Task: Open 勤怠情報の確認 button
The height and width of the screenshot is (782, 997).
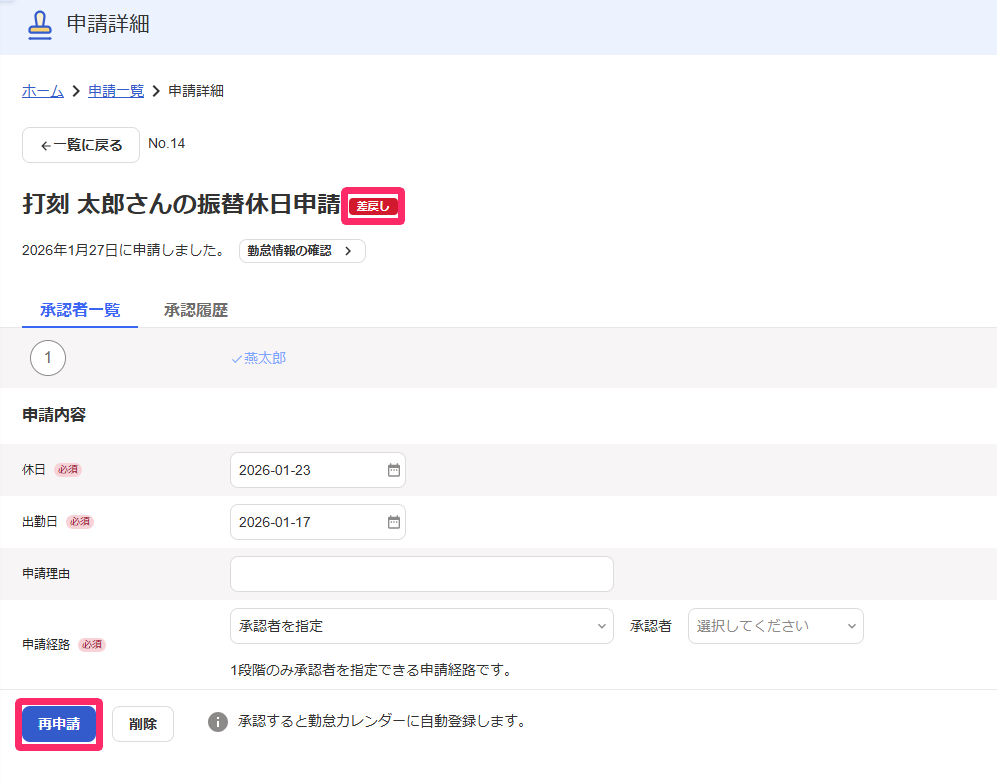Action: click(302, 250)
